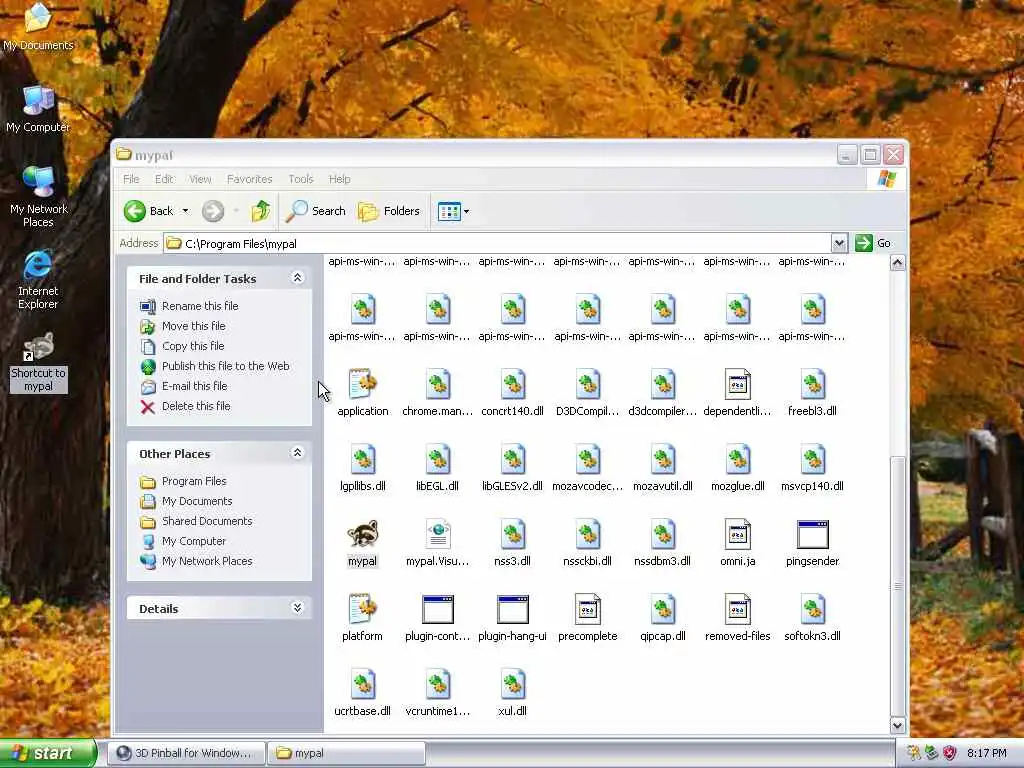The image size is (1024, 768).
Task: Select freebl3.dll file
Action: pos(813,384)
